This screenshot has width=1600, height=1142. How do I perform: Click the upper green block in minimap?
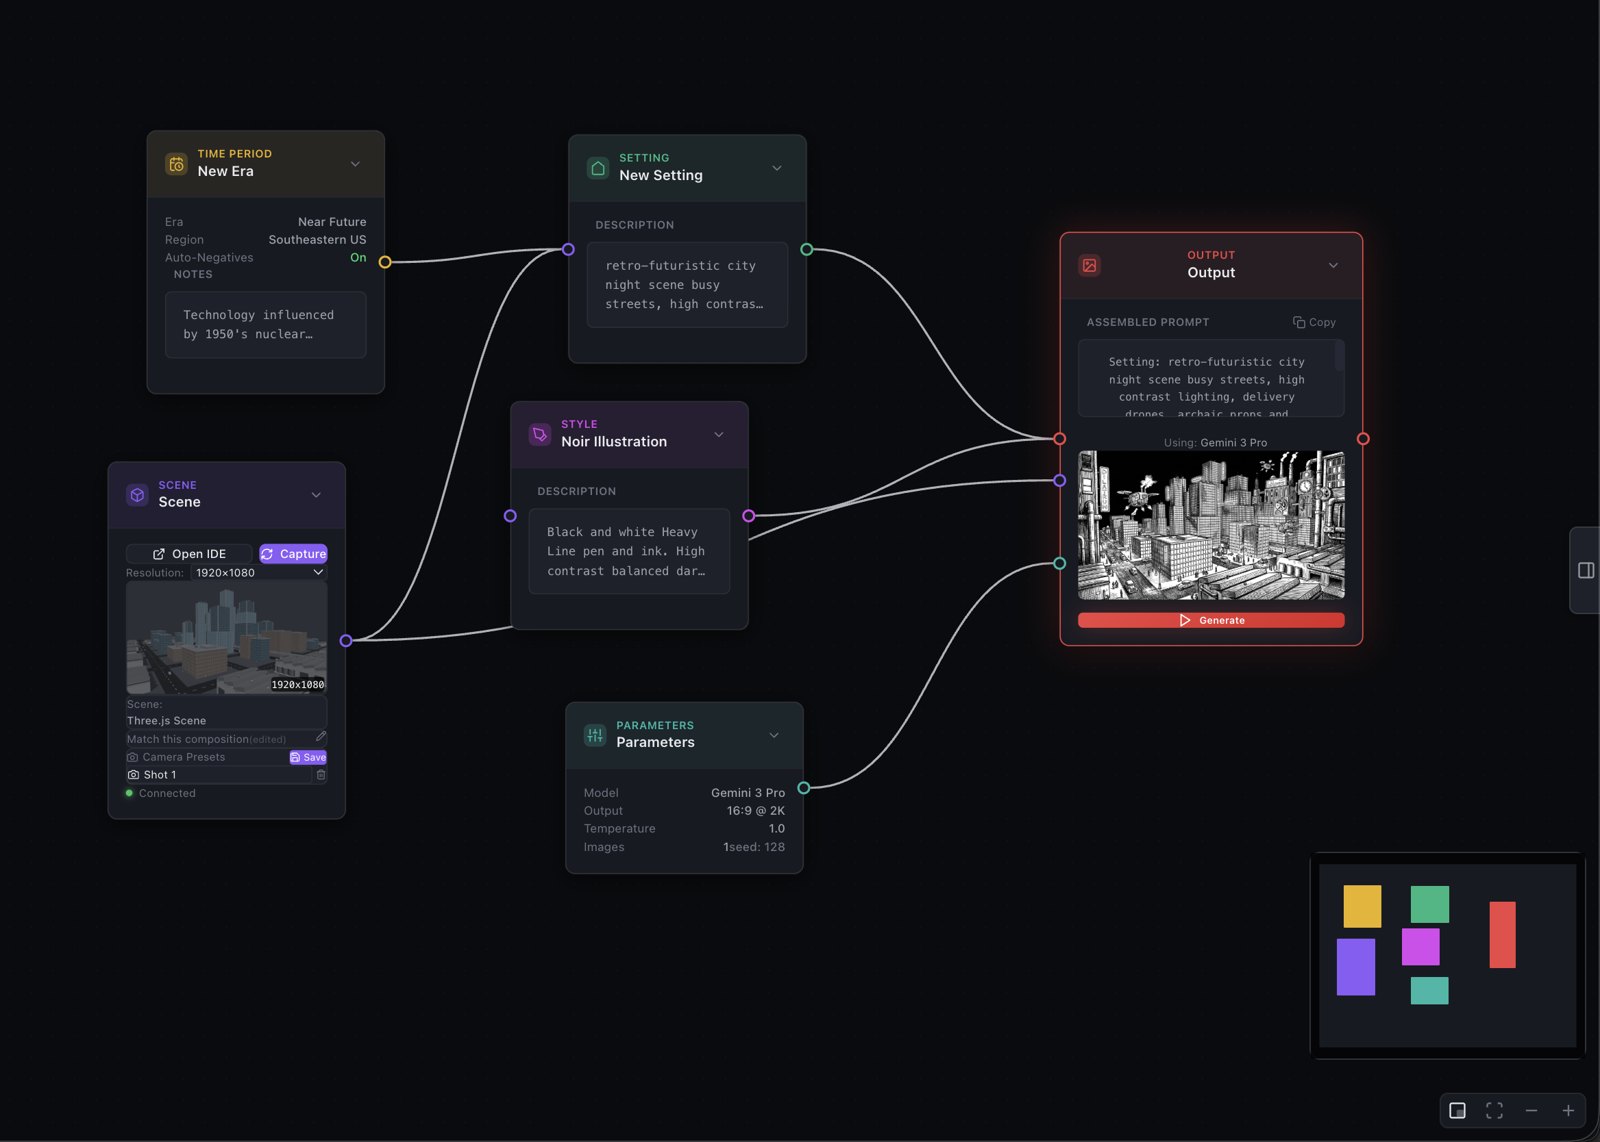pos(1430,904)
